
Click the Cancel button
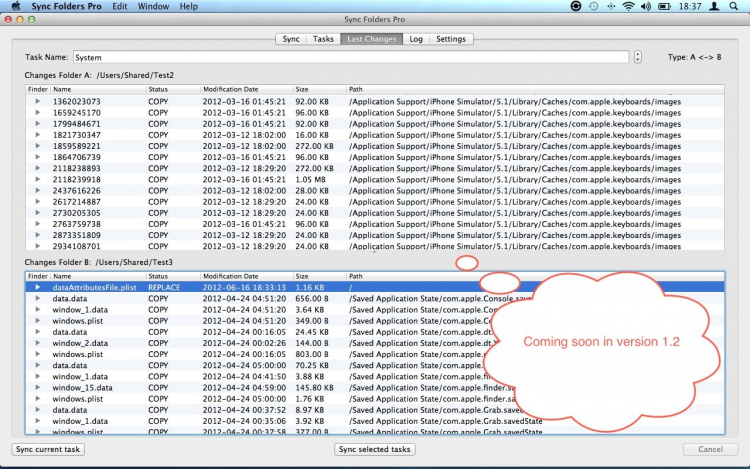coord(710,449)
